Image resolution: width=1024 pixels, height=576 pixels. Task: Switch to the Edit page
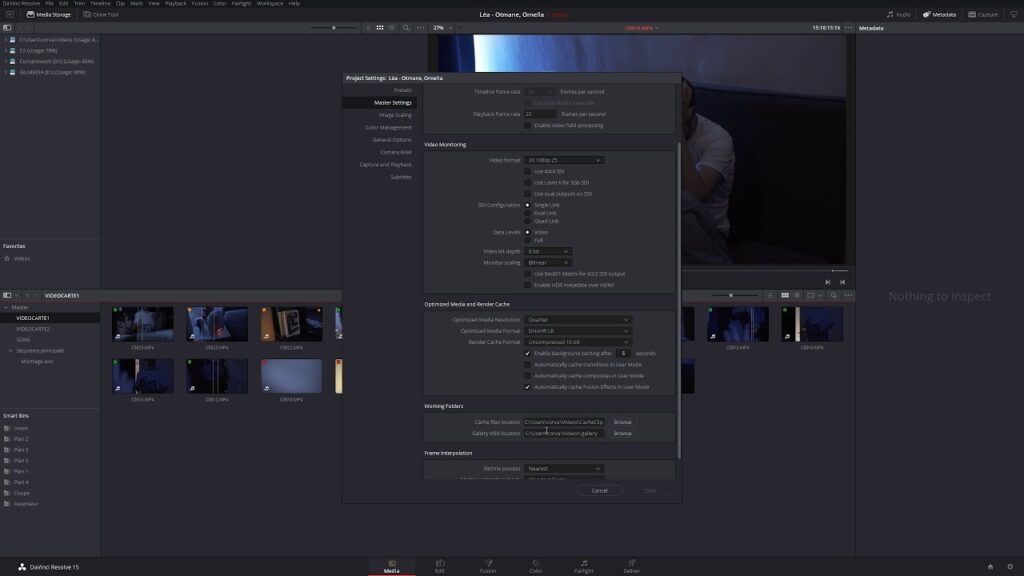point(440,566)
